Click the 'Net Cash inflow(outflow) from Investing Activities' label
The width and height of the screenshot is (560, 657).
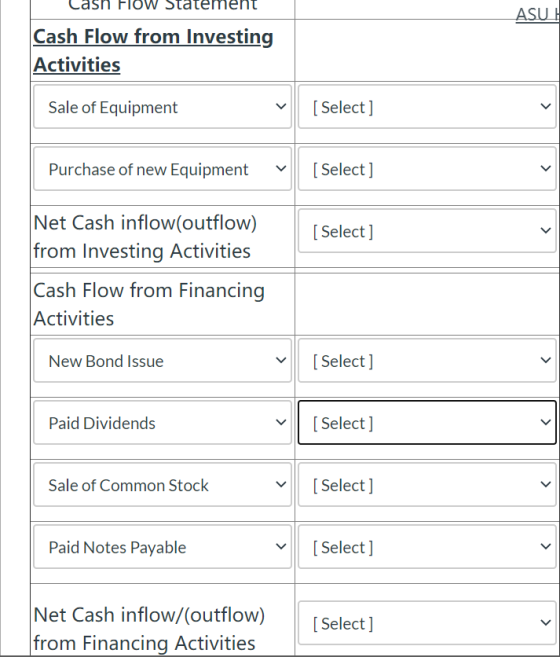pos(145,237)
